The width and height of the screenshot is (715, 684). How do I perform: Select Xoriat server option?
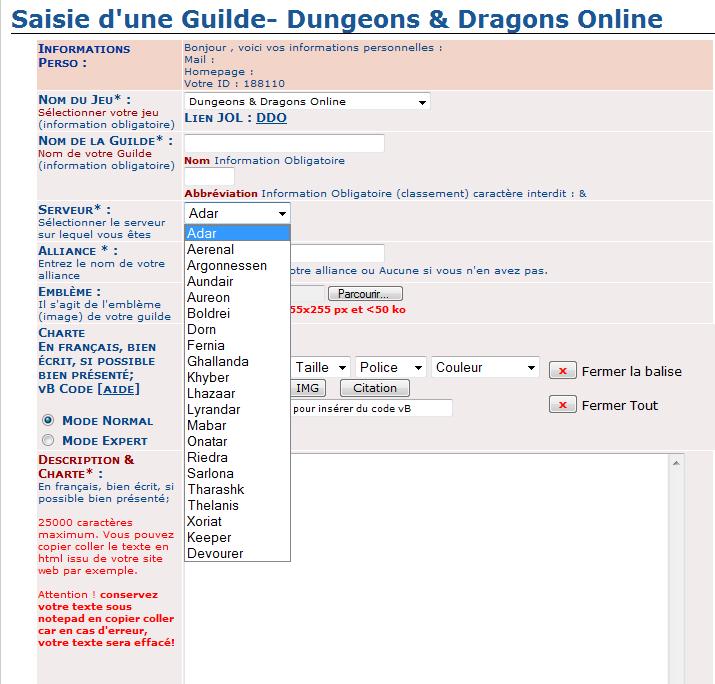[237, 521]
